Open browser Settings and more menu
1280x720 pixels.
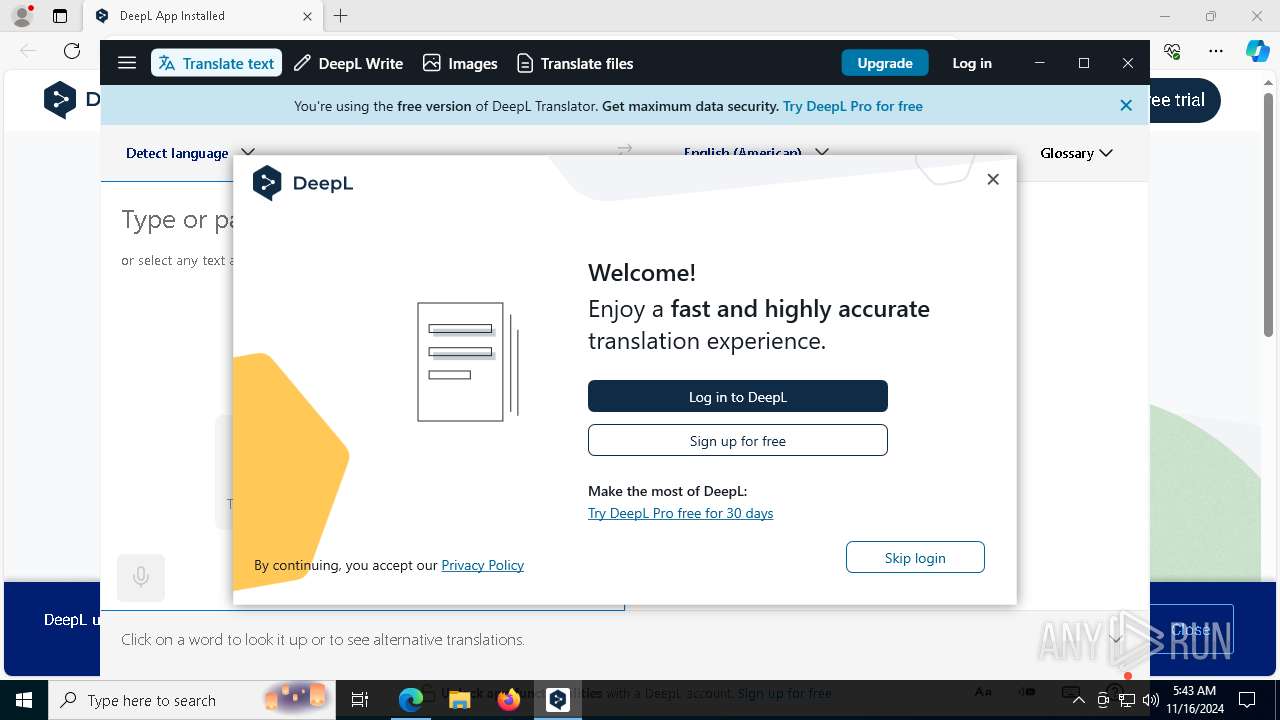click(x=1216, y=51)
